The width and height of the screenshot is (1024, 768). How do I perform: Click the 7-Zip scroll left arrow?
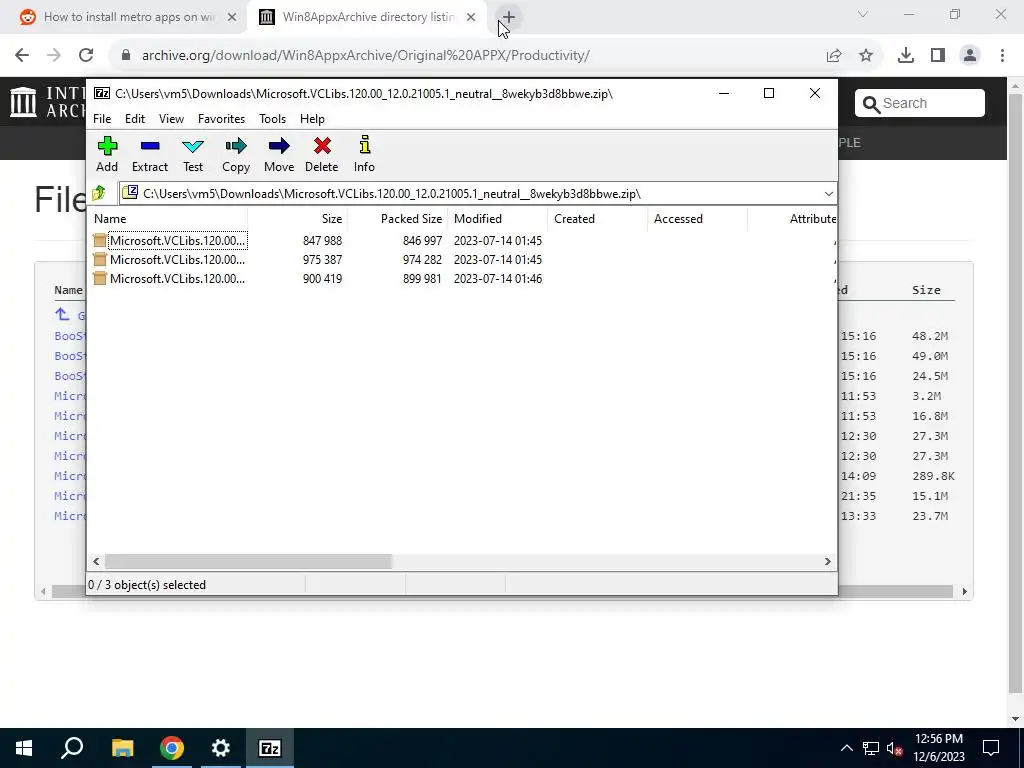point(96,561)
